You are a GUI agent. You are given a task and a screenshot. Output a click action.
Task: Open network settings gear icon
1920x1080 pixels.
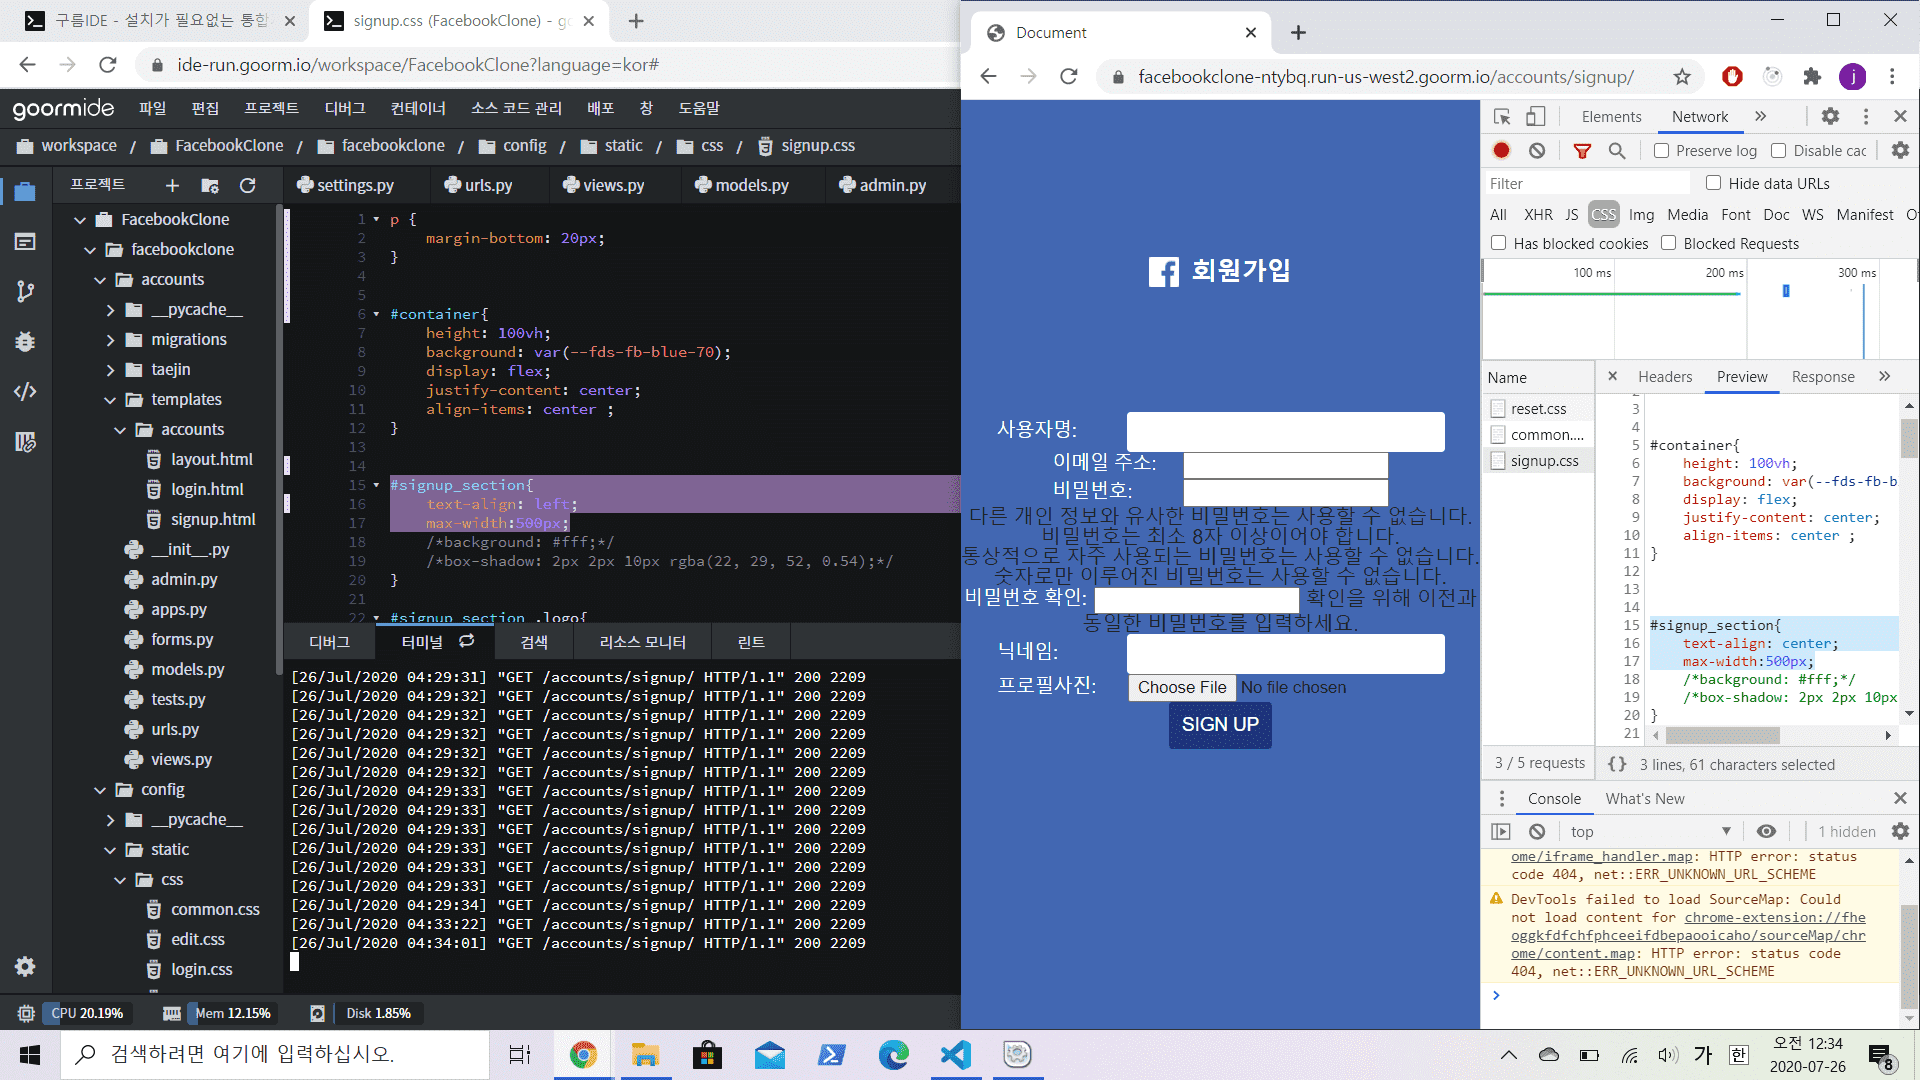tap(1900, 150)
